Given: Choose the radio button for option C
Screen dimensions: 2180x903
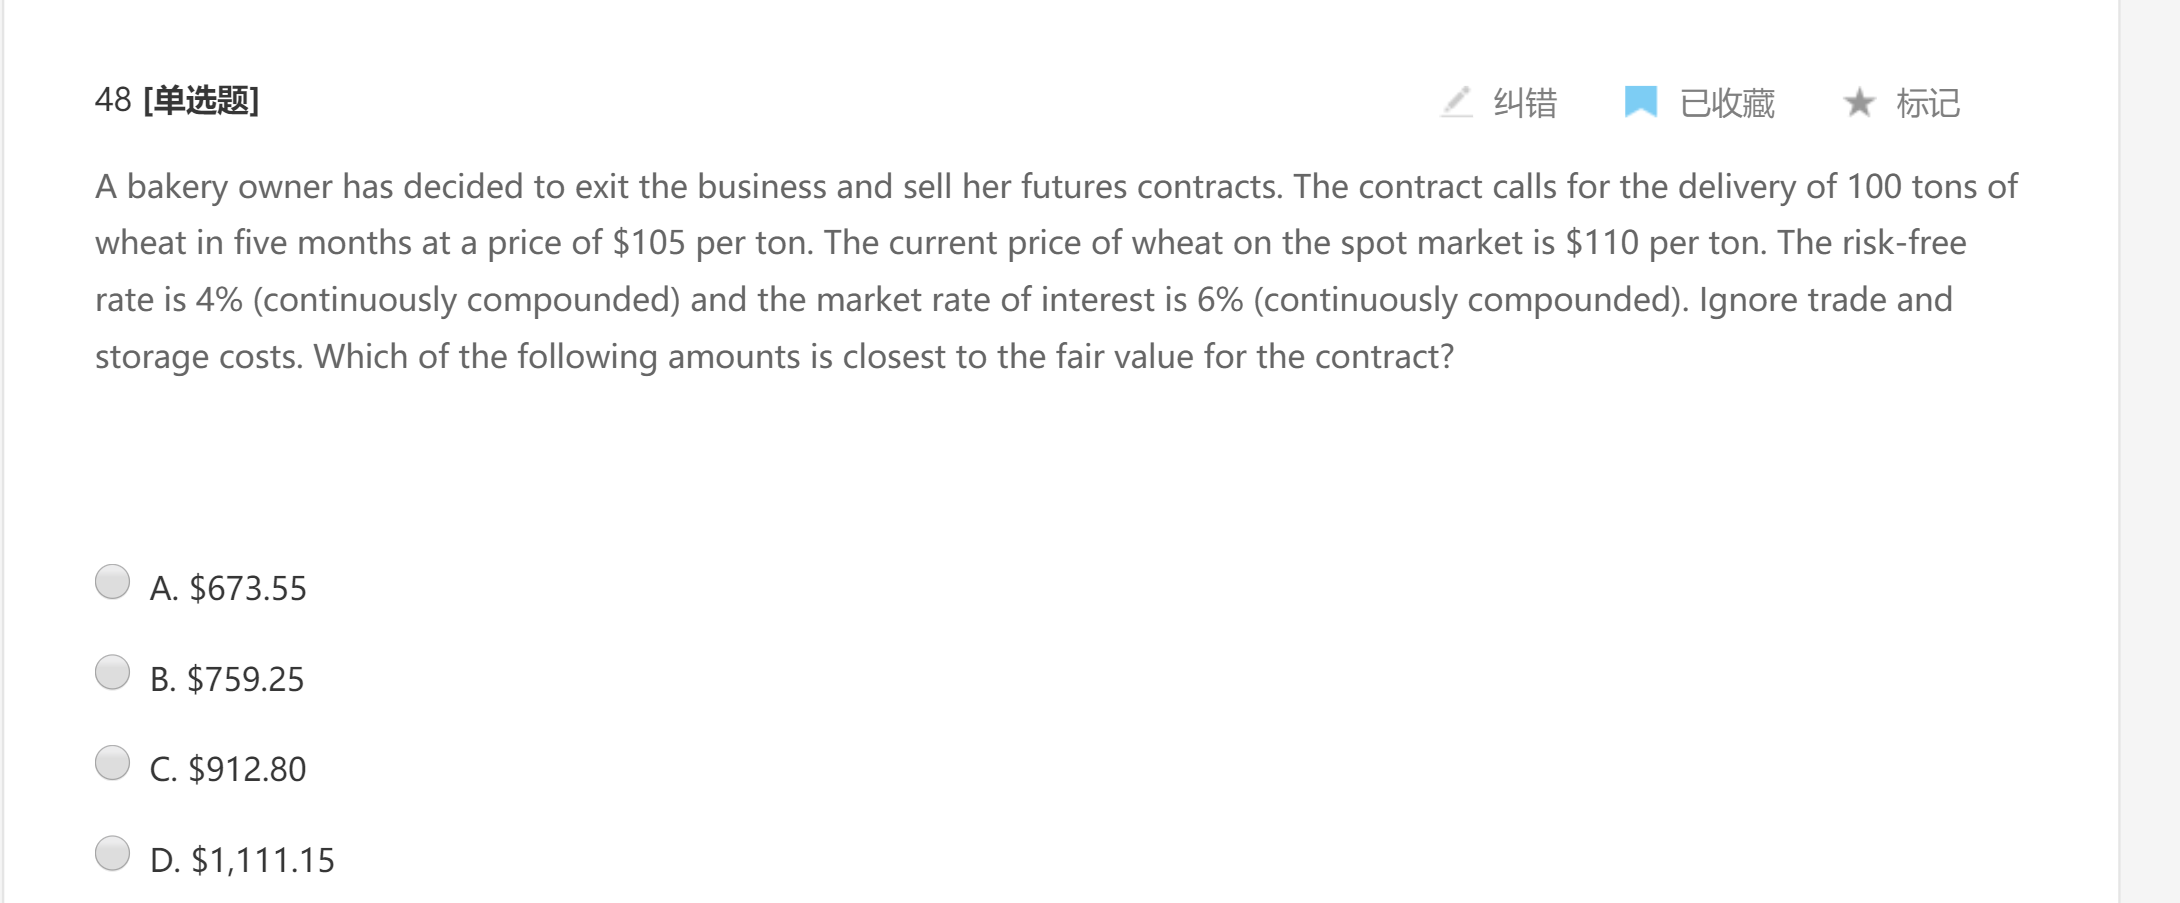Looking at the screenshot, I should click(113, 763).
